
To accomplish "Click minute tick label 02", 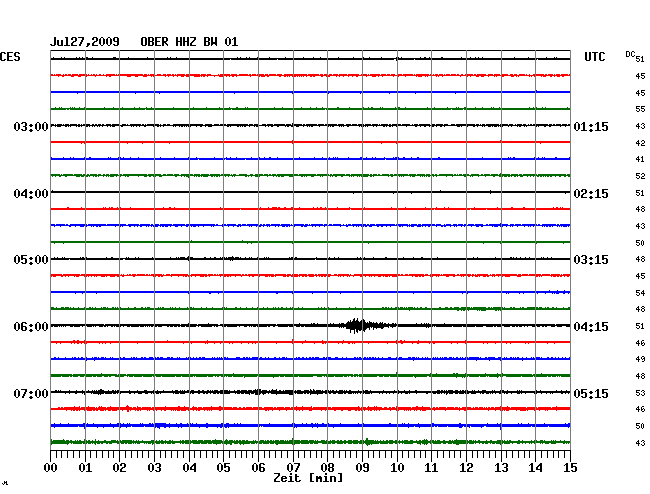I will (x=119, y=468).
